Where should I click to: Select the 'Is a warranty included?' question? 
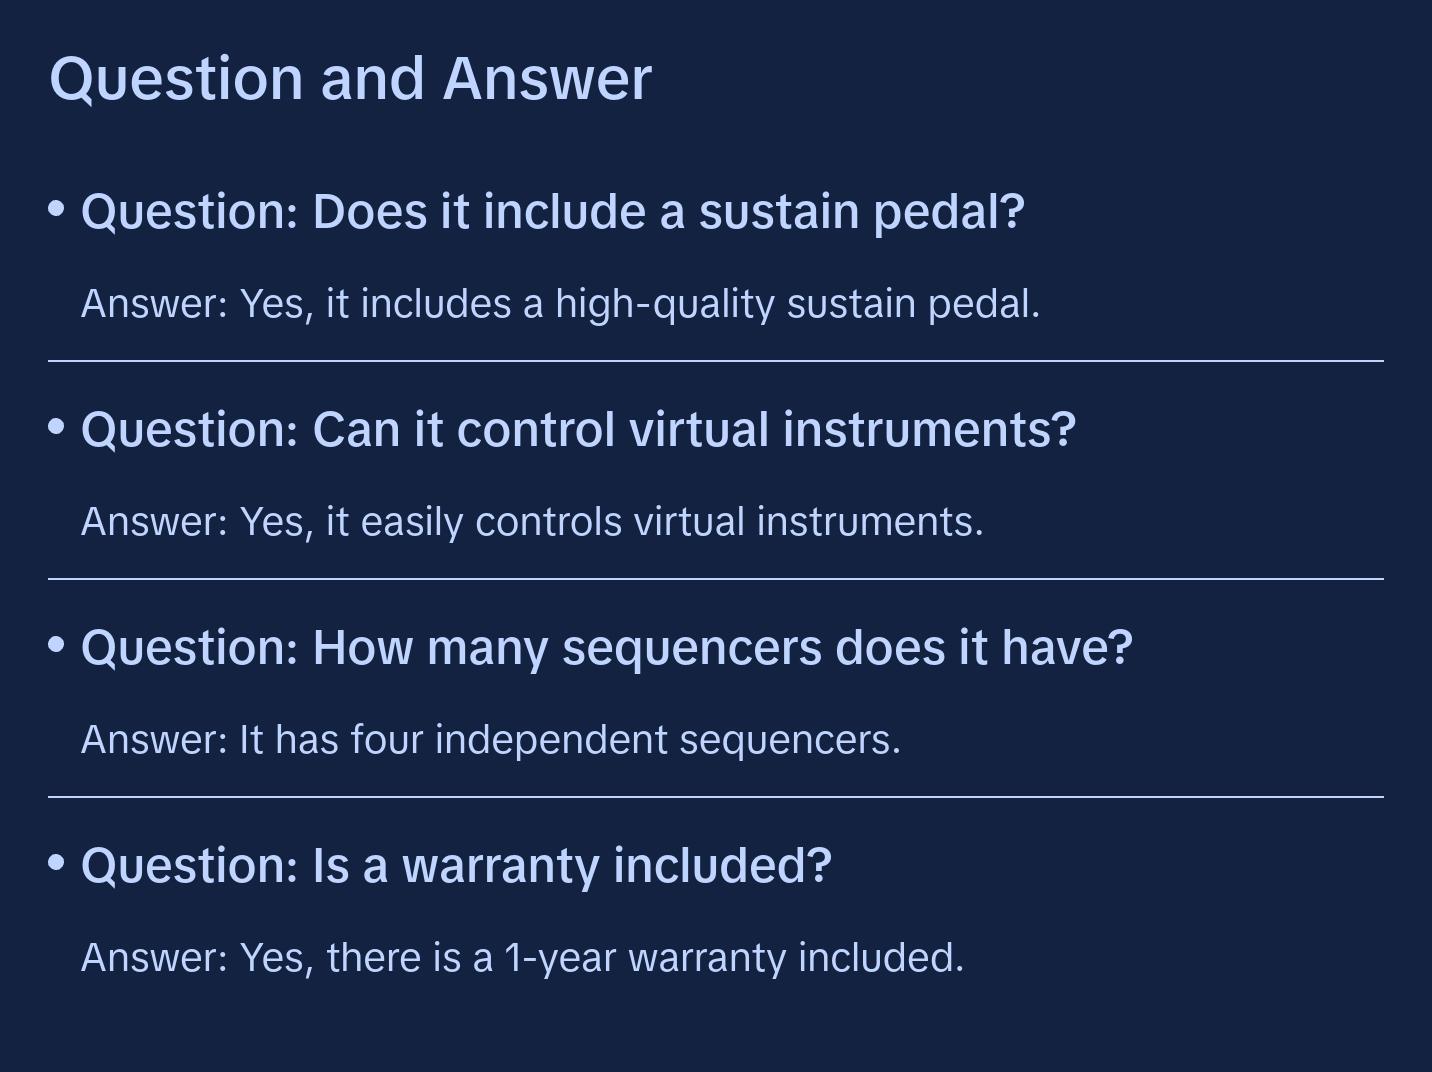pyautogui.click(x=456, y=866)
